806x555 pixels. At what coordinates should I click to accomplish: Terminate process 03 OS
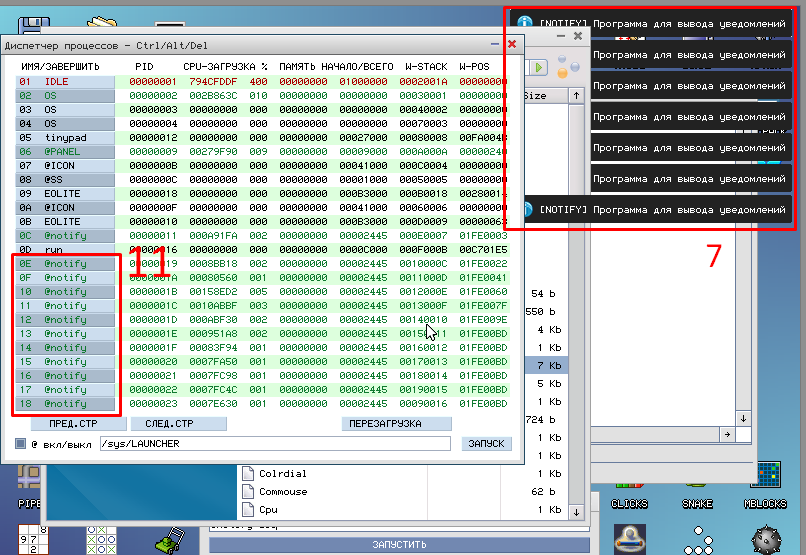(65, 109)
